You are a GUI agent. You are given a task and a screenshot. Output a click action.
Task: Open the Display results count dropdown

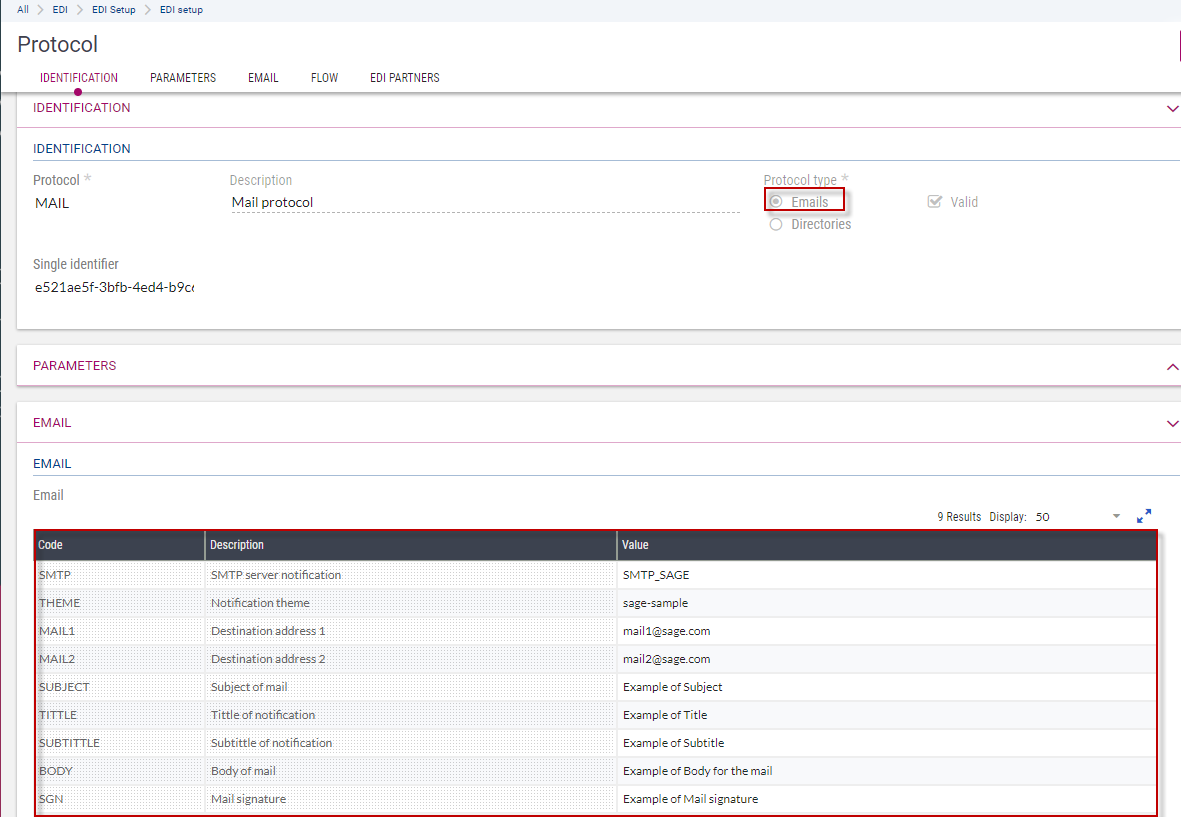[x=1116, y=517]
